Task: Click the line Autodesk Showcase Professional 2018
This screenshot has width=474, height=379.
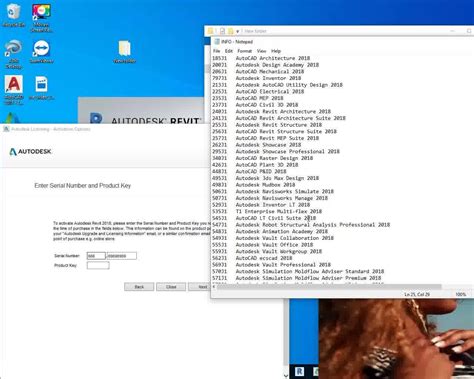Action: click(x=276, y=151)
